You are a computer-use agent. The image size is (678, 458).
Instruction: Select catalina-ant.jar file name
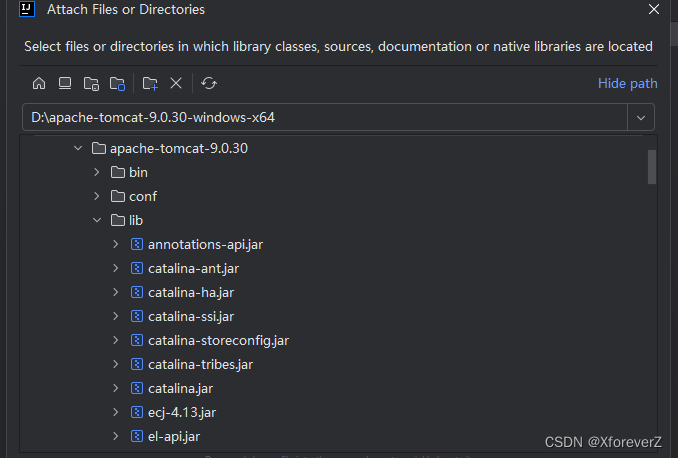coord(194,269)
